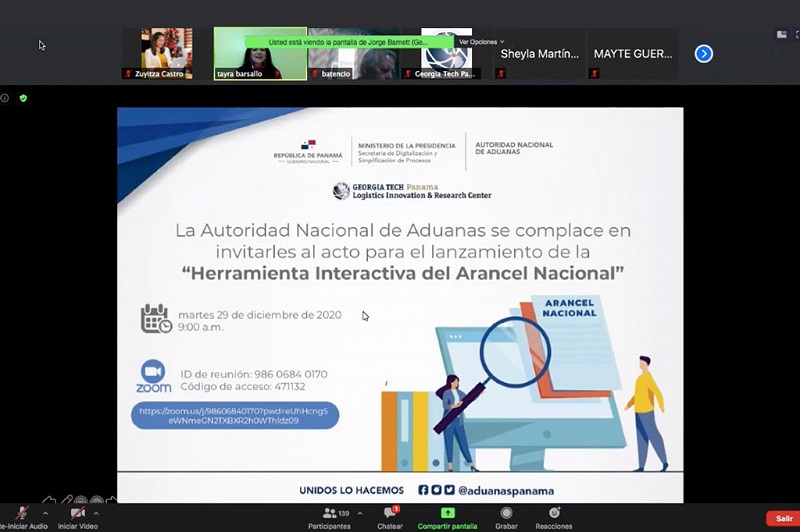Expand caret beside the participants count
The width and height of the screenshot is (800, 532).
360,513
